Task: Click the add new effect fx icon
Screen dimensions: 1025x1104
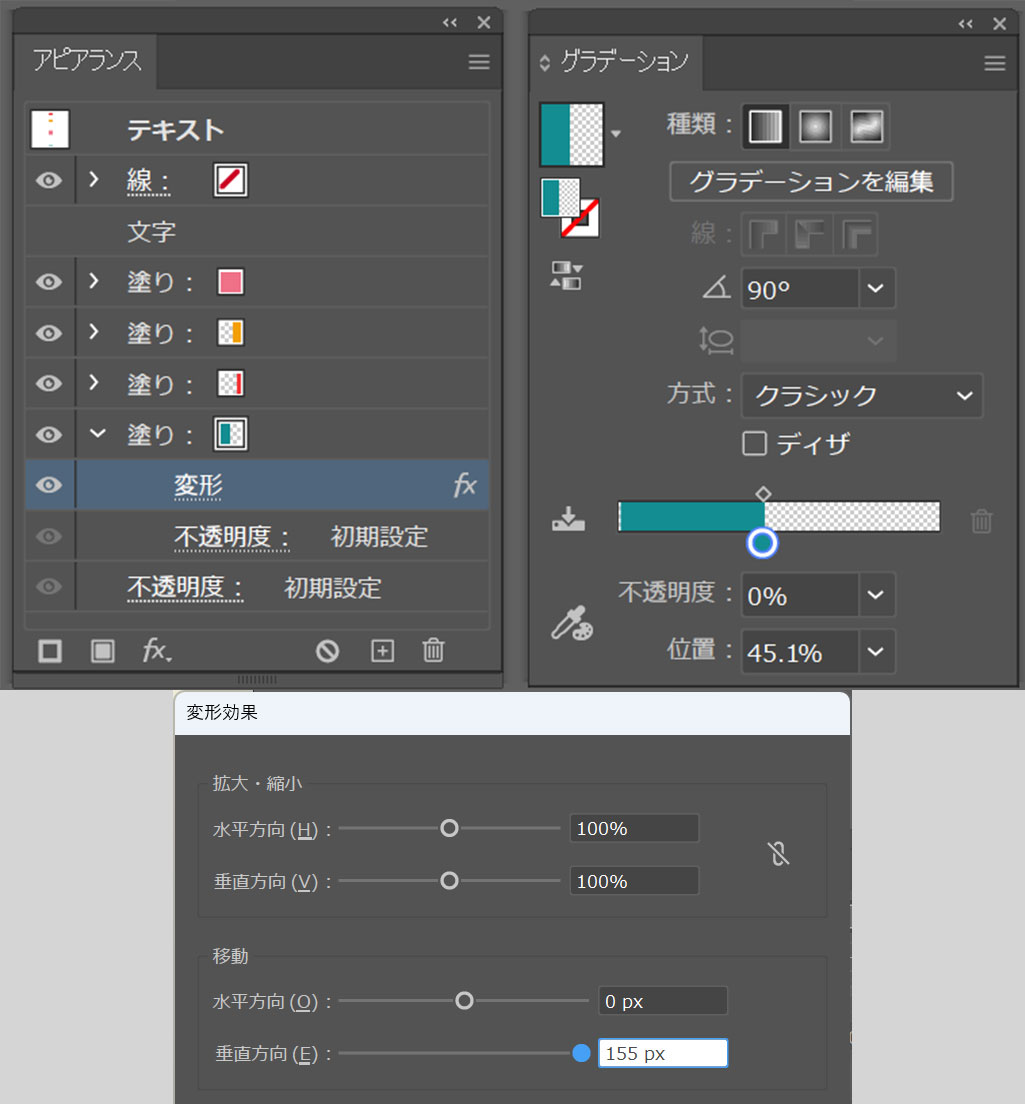Action: click(156, 651)
